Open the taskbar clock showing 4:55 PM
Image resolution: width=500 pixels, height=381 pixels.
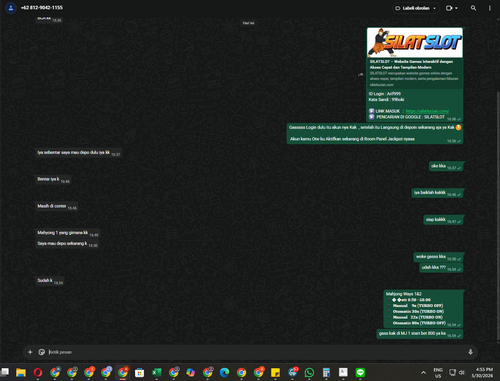tap(482, 372)
